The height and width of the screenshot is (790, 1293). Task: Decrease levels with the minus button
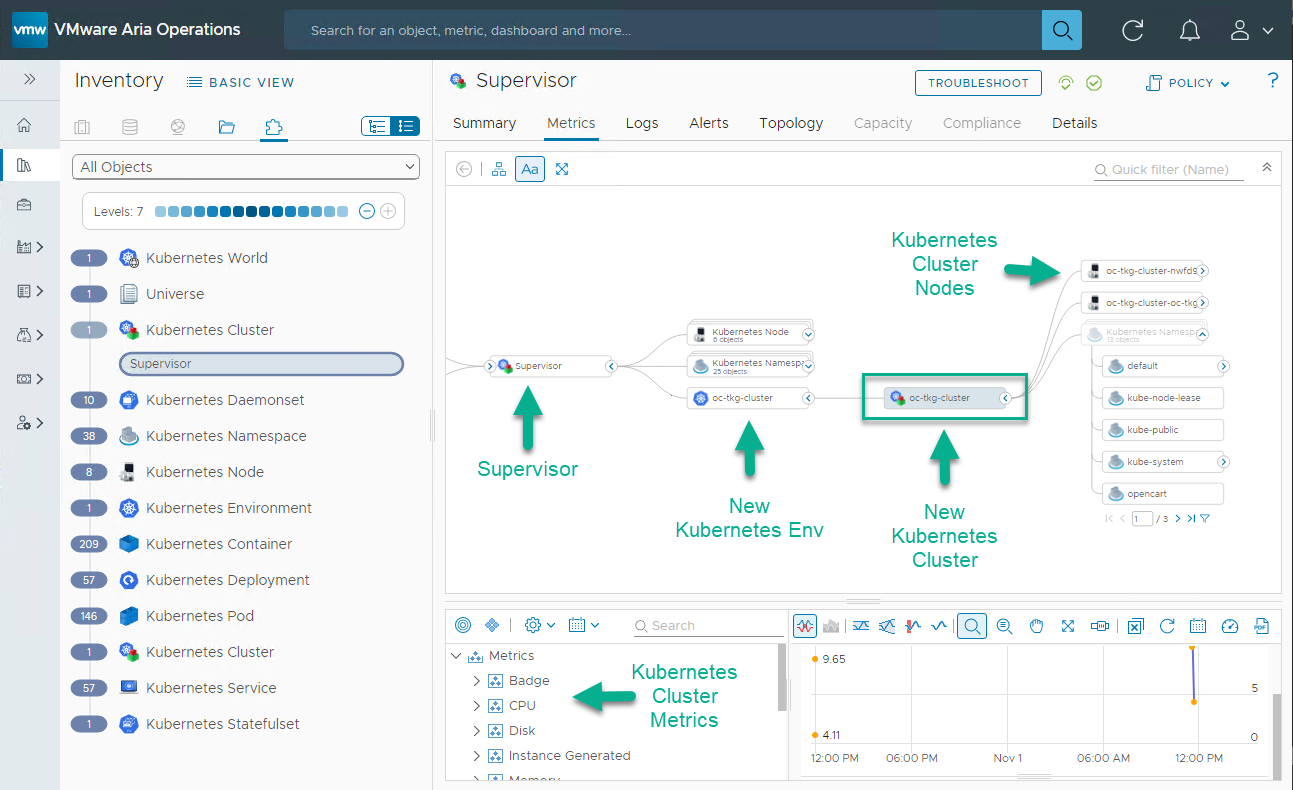(x=367, y=211)
